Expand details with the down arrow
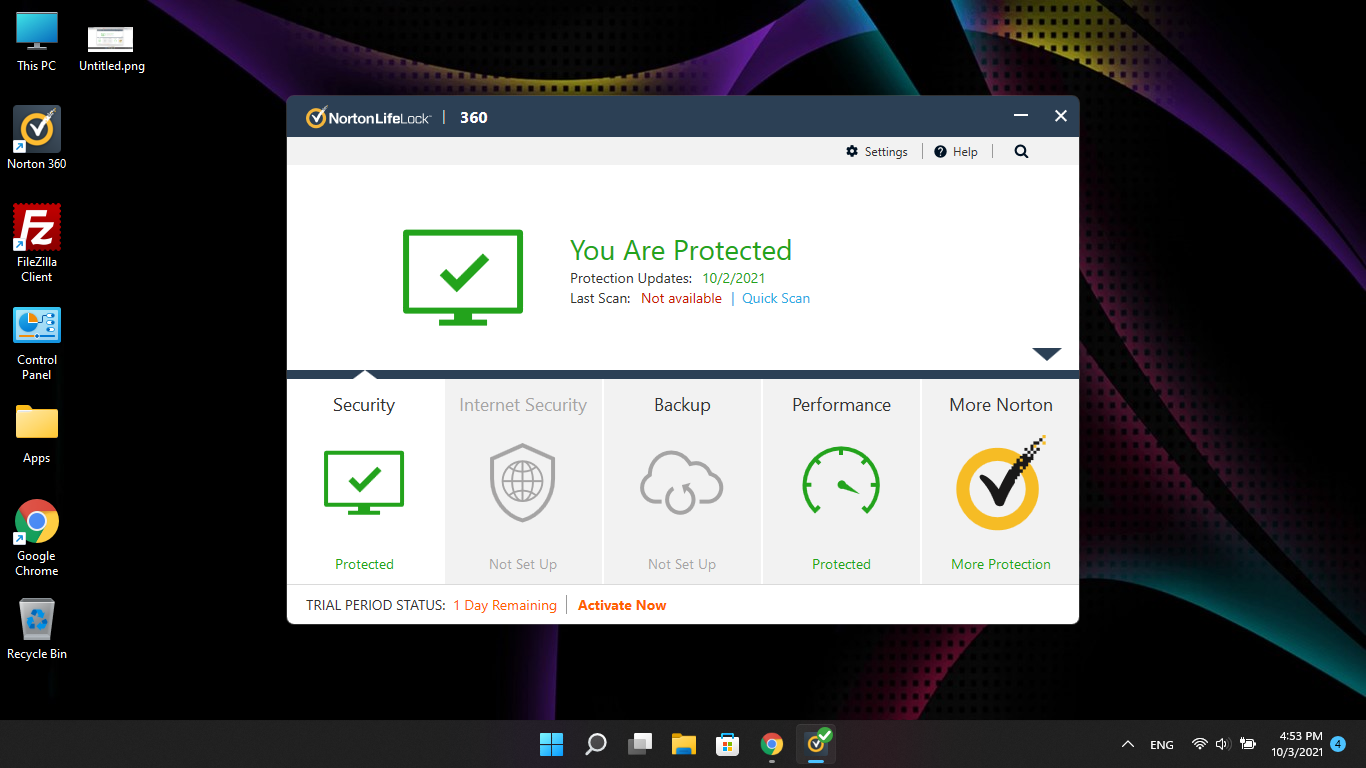This screenshot has height=768, width=1366. click(1047, 354)
